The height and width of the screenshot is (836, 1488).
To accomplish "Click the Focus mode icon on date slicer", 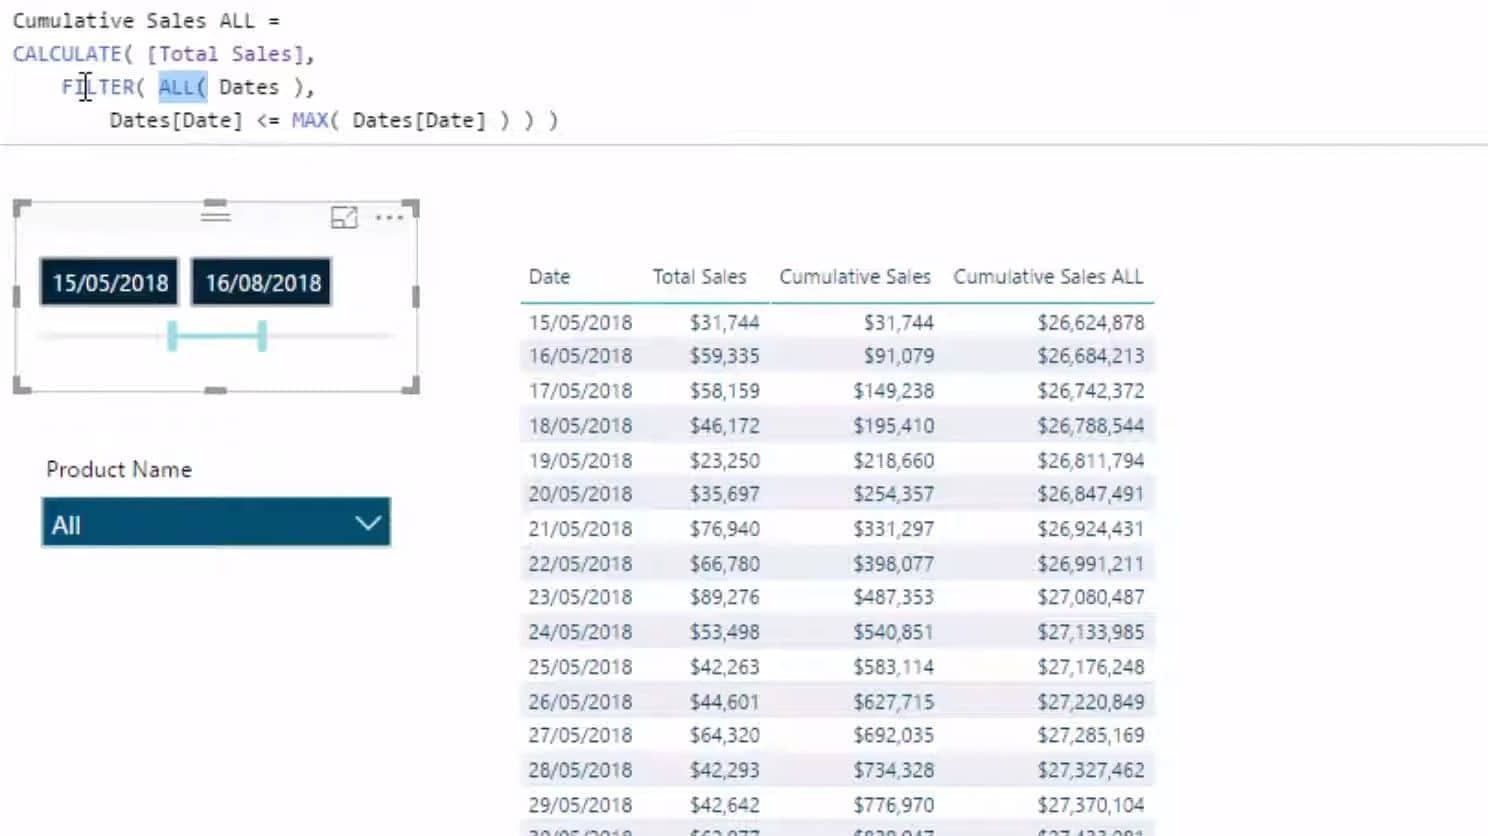I will pos(344,217).
